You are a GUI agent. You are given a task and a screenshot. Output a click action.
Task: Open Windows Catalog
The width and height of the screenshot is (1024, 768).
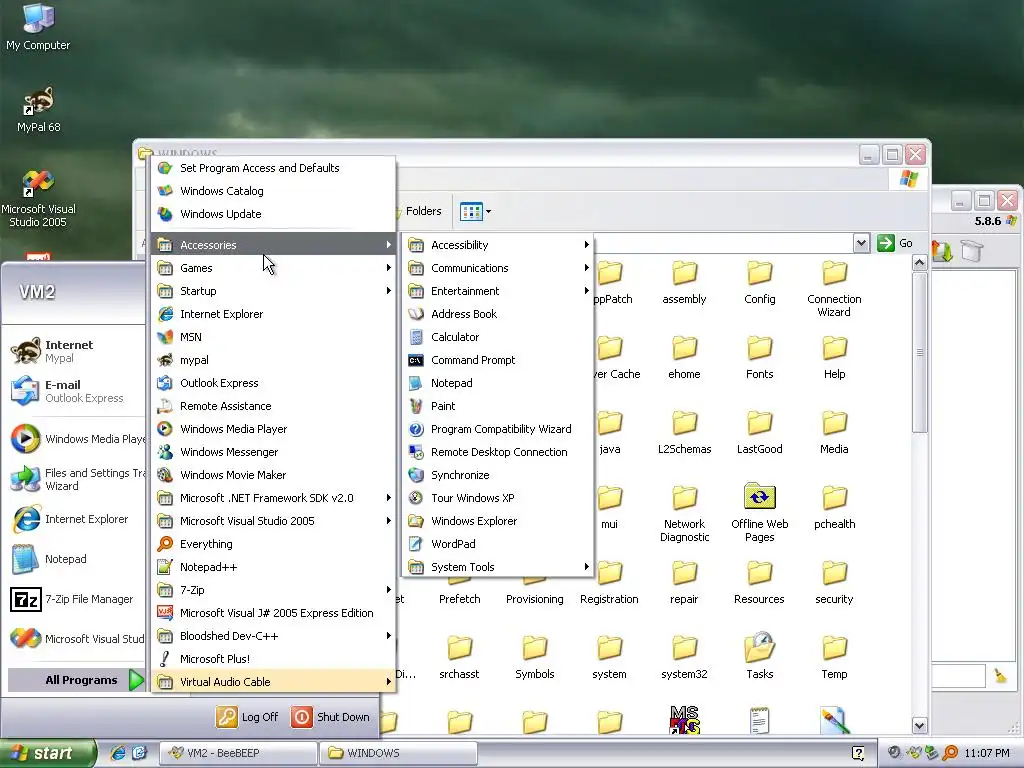tap(274, 191)
